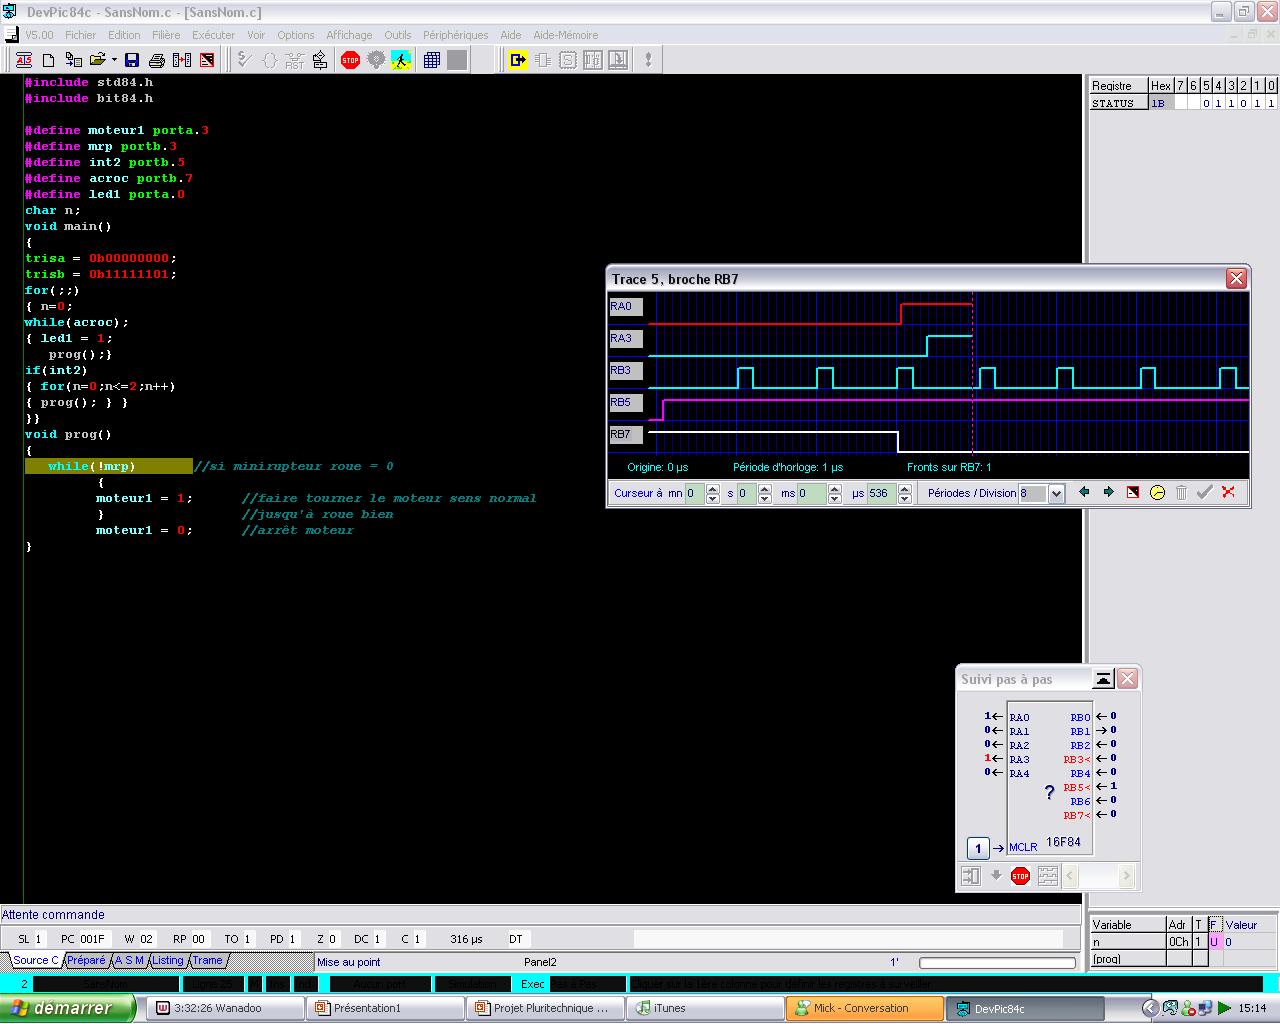This screenshot has width=1280, height=1024.
Task: Move trace cursor right with green arrow
Action: click(x=1108, y=493)
